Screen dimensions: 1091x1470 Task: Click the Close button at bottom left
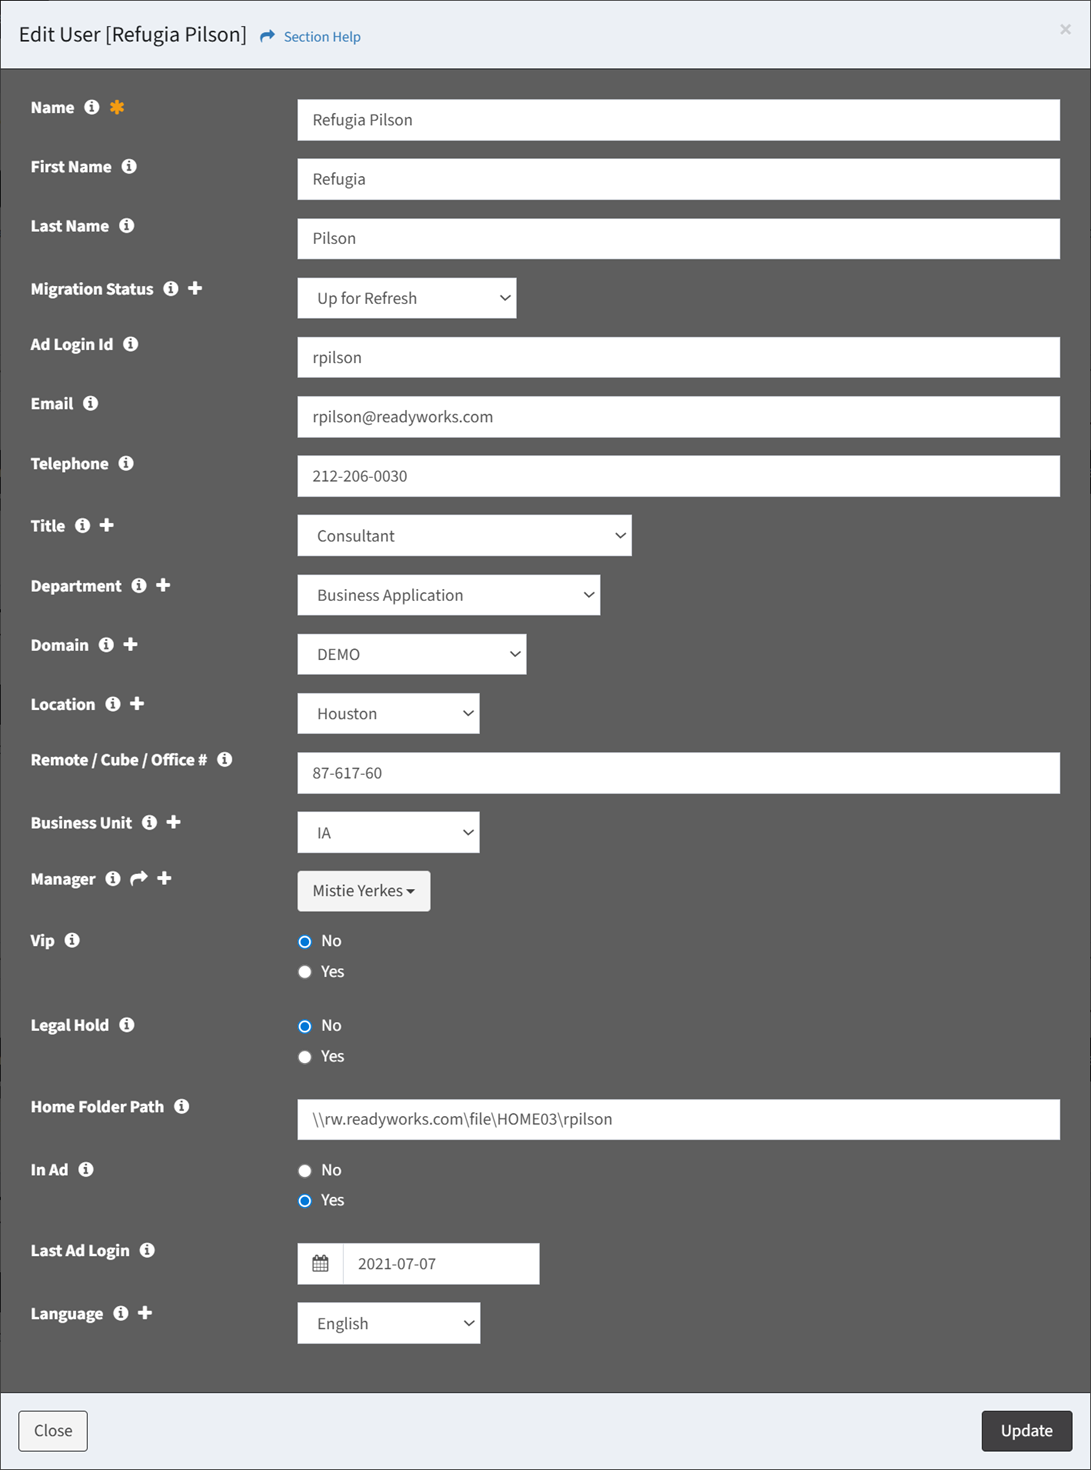point(53,1431)
